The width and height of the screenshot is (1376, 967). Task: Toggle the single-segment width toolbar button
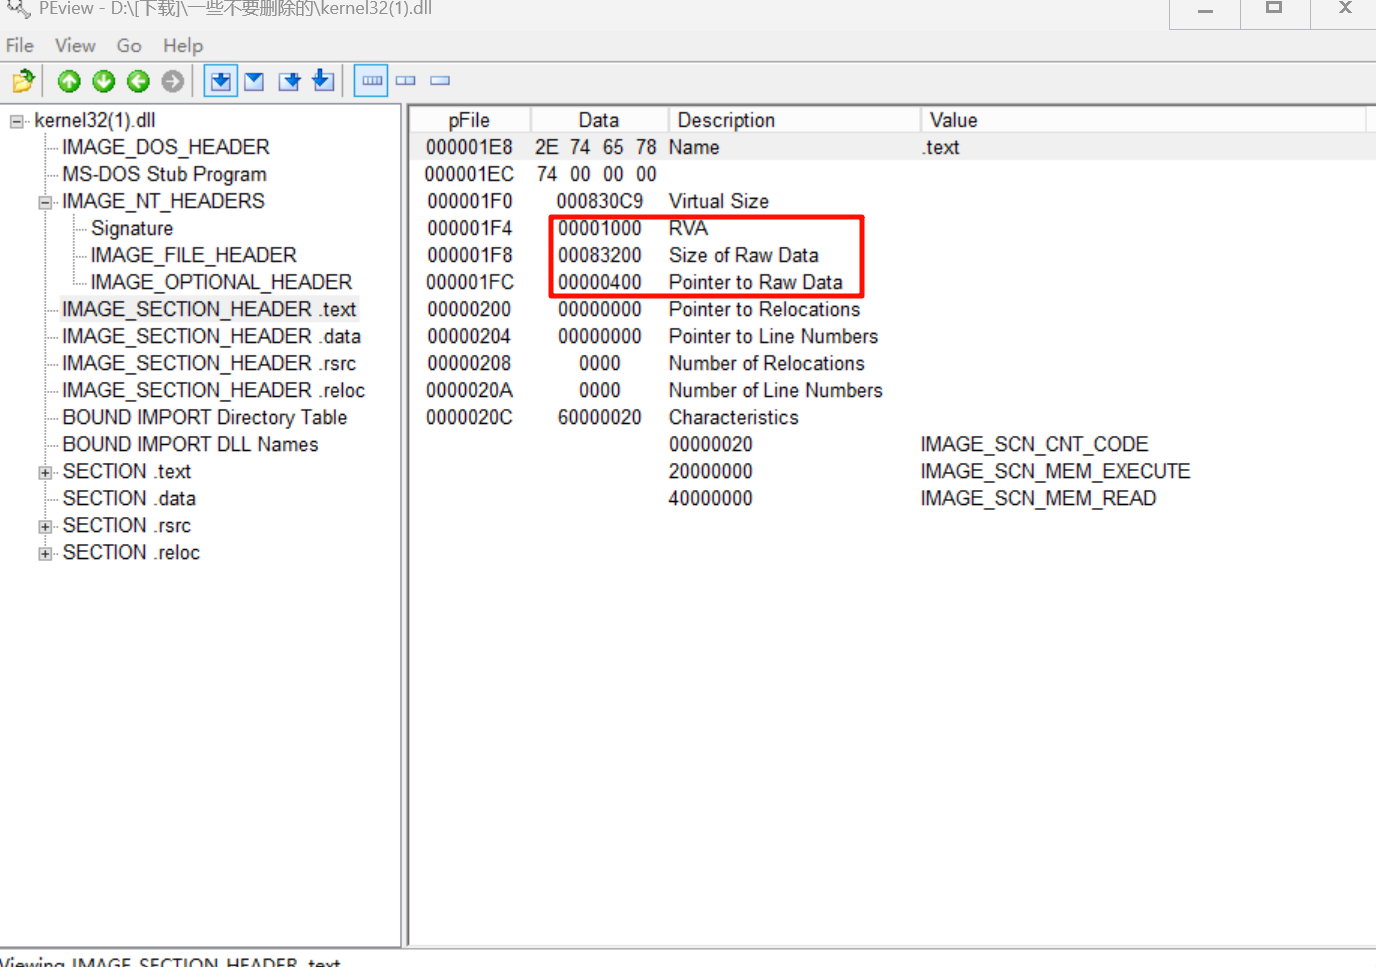(440, 81)
